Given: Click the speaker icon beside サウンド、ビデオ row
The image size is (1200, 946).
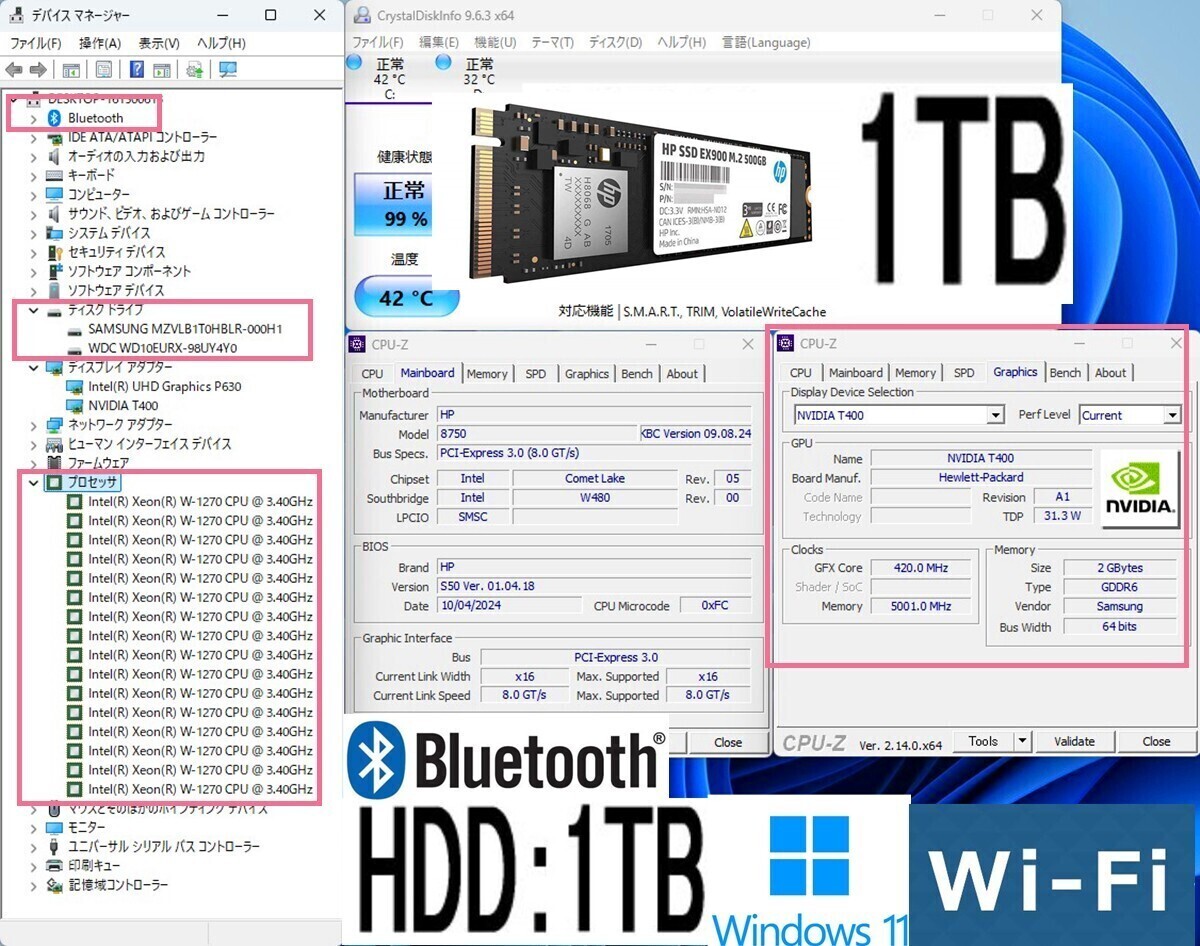Looking at the screenshot, I should click(55, 213).
